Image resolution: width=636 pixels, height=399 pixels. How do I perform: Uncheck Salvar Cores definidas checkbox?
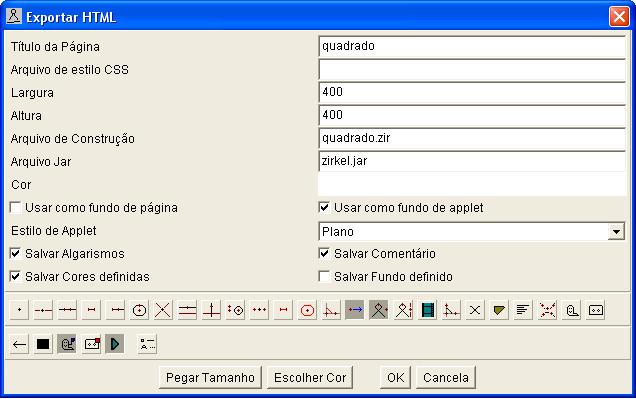coord(15,277)
